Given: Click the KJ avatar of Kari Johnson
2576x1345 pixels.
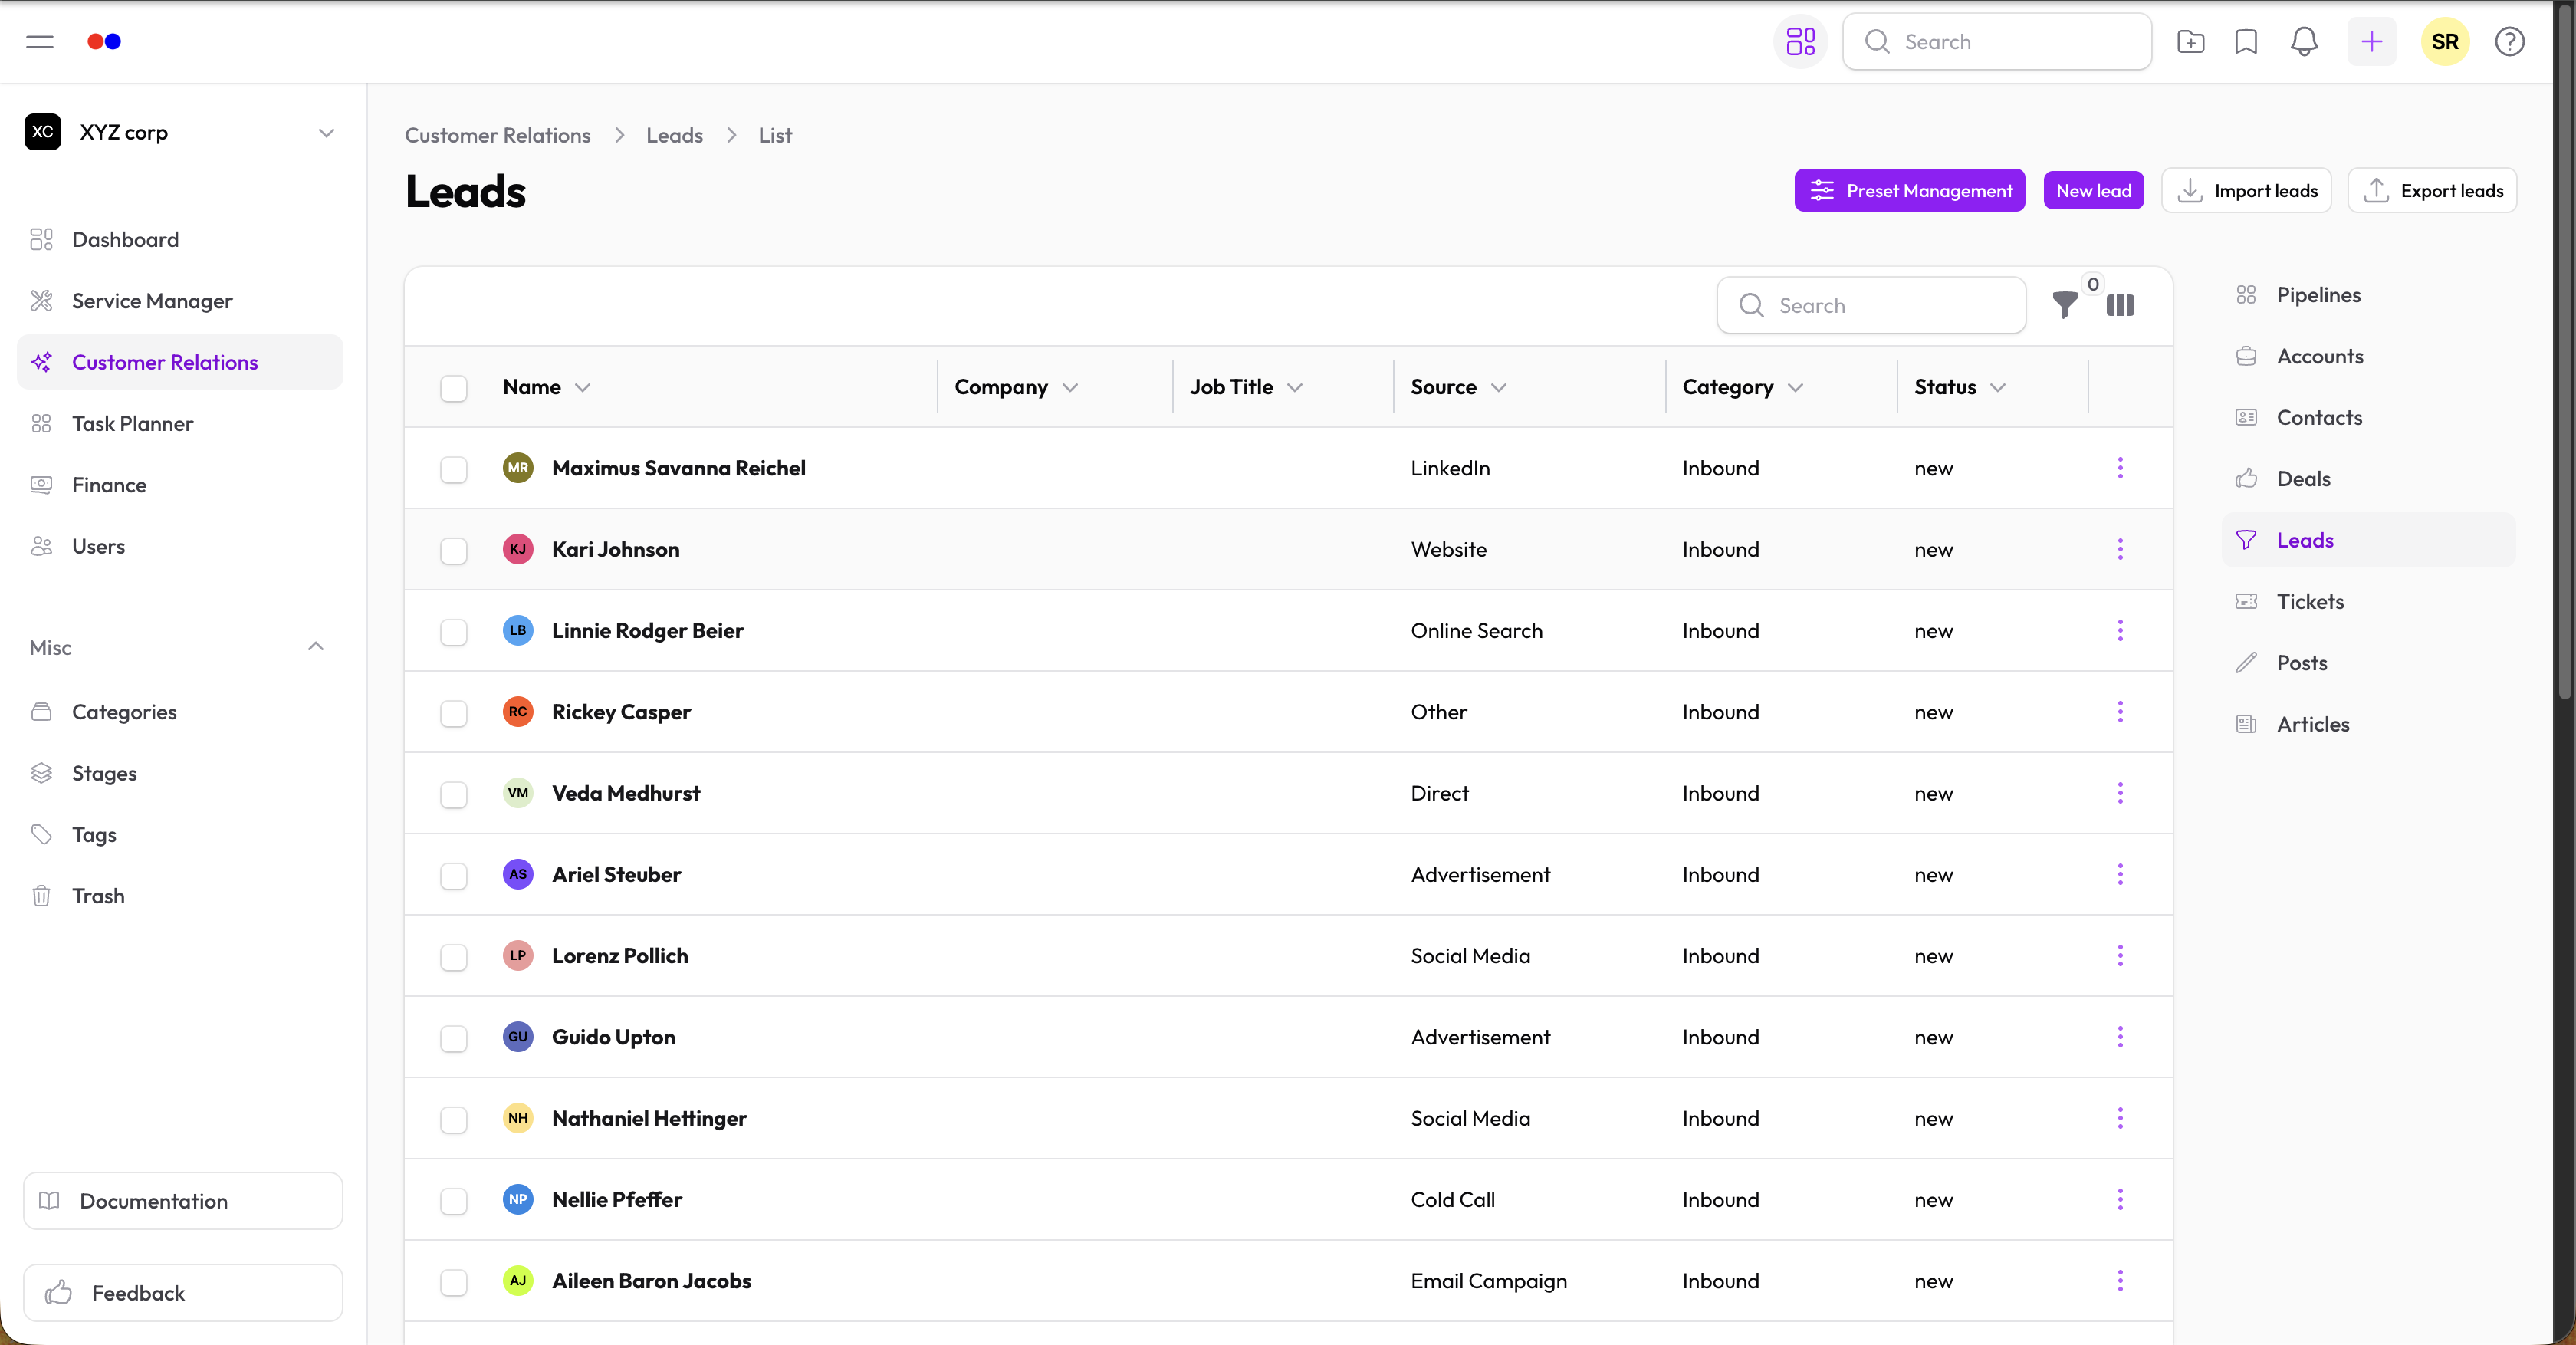Looking at the screenshot, I should tap(517, 549).
